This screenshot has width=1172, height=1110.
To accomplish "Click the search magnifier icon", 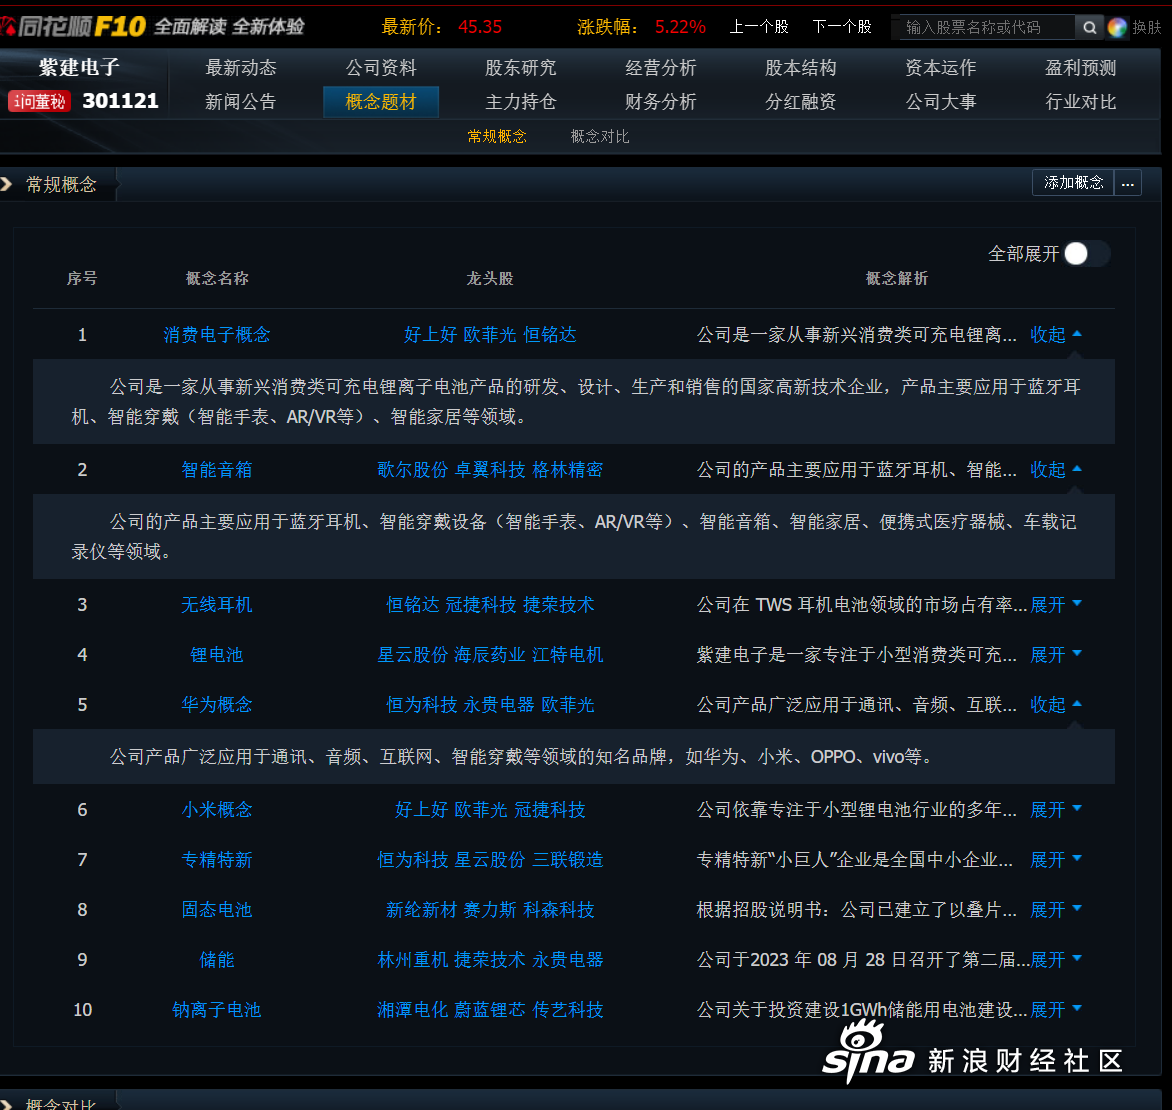I will pos(1090,28).
